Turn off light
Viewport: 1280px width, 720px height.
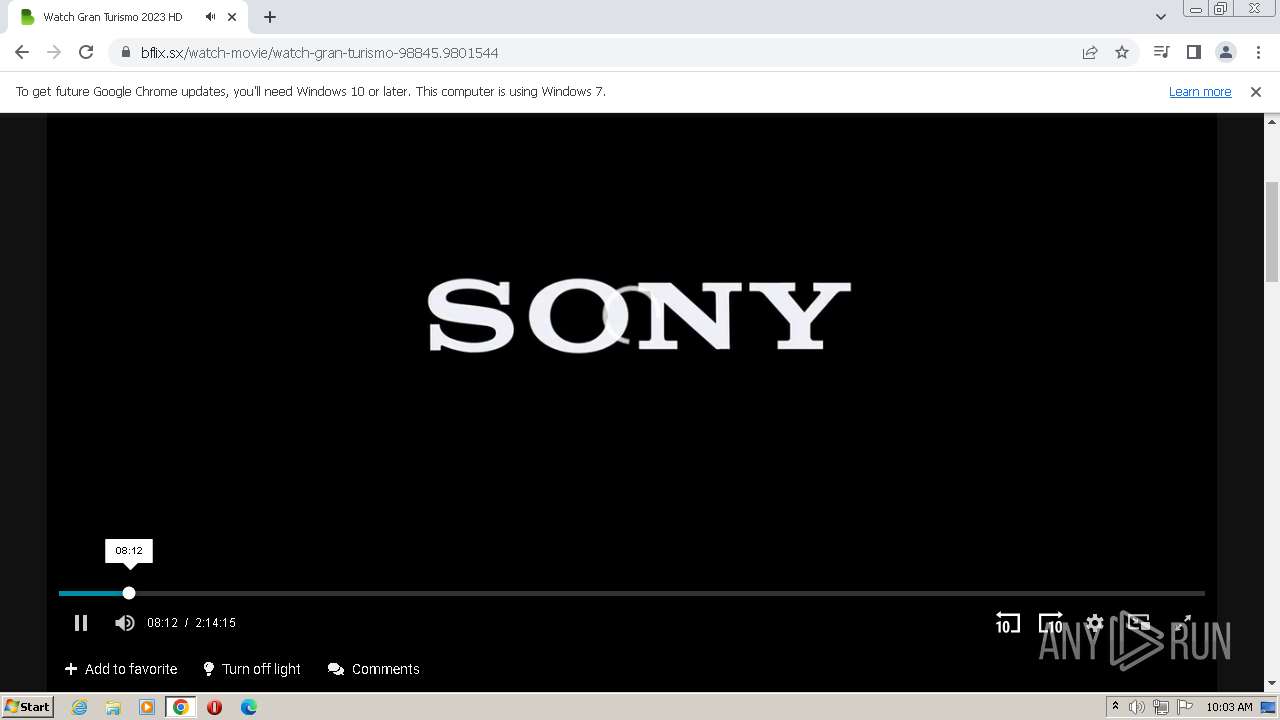tap(252, 669)
